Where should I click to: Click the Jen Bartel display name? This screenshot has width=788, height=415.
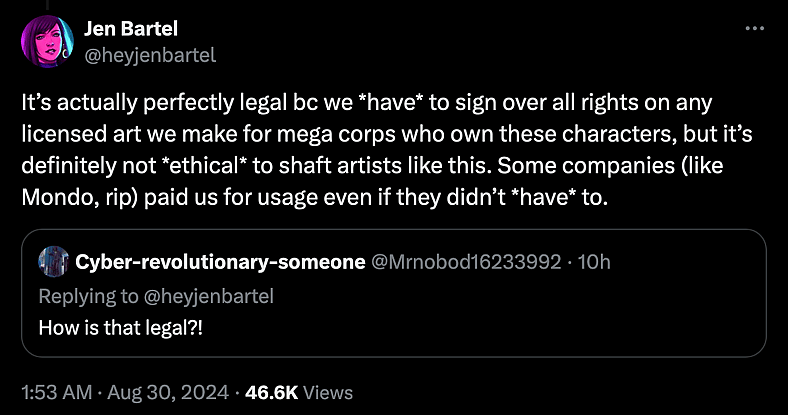point(131,29)
